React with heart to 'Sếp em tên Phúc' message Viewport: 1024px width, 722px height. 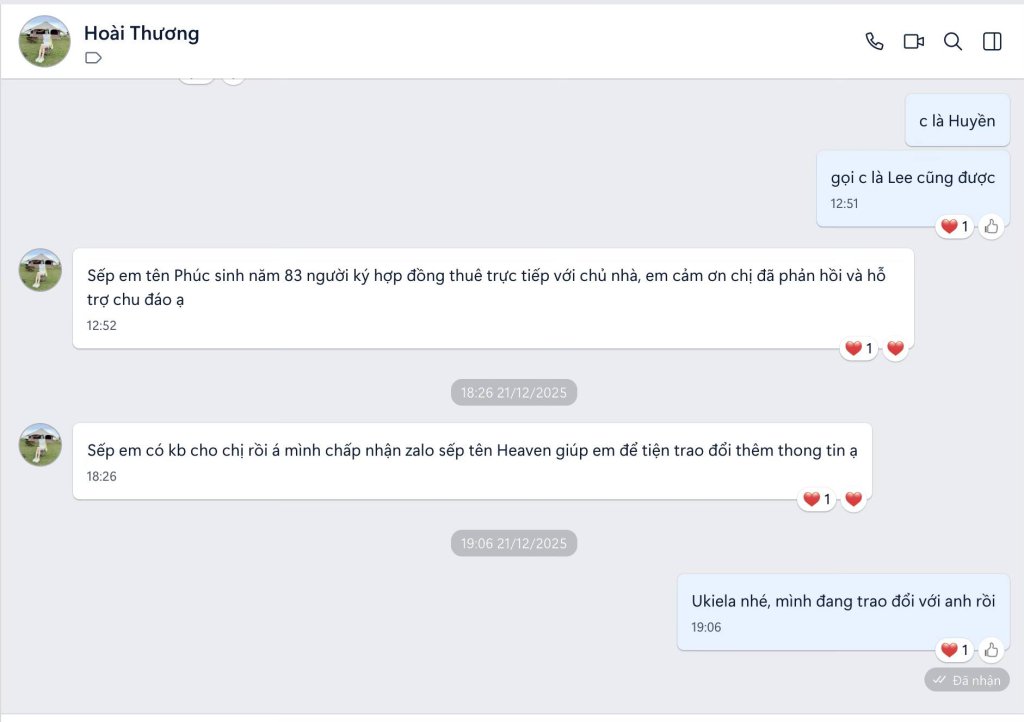click(895, 349)
